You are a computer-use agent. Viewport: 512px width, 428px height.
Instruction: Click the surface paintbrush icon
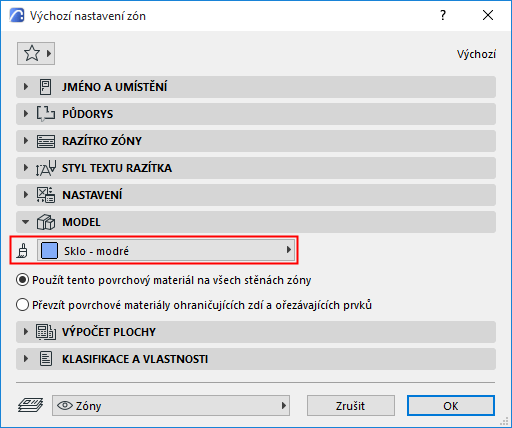point(23,251)
